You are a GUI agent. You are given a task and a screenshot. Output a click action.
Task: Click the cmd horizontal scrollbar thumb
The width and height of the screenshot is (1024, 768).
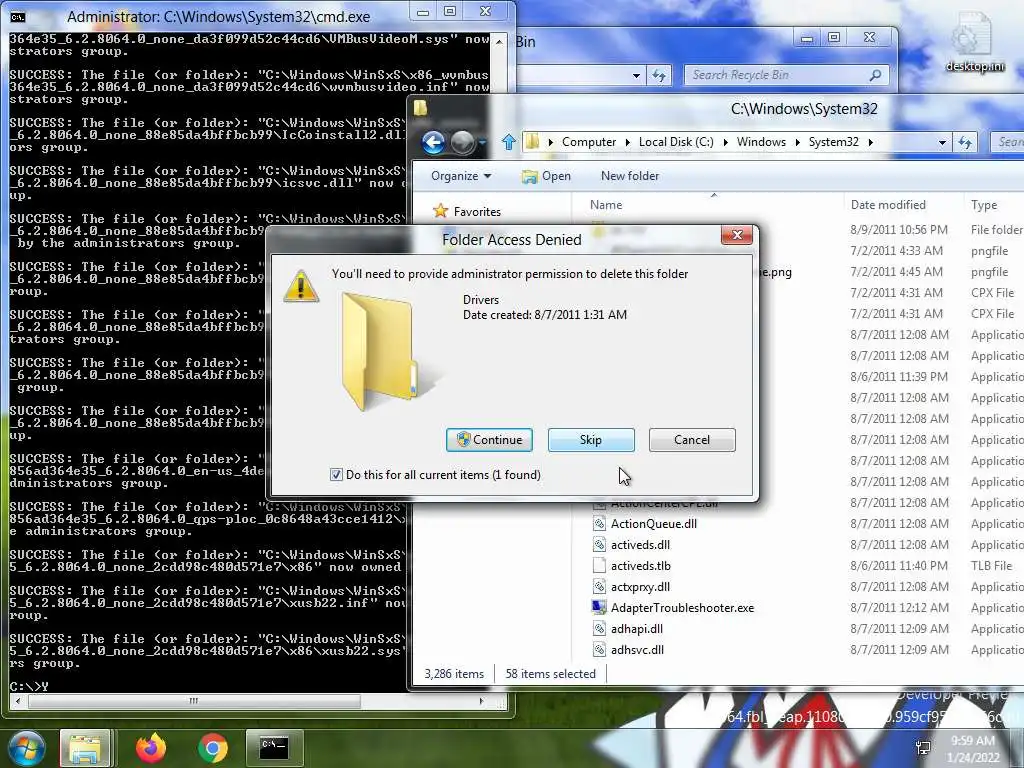tap(194, 701)
